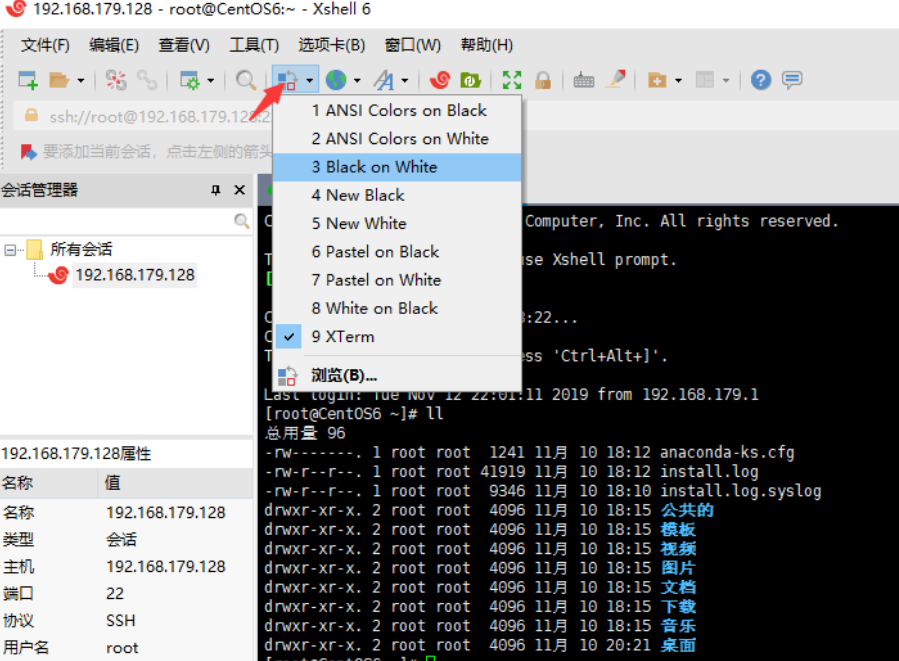Expand the Encoding dropdown arrow
This screenshot has width=899, height=661.
(357, 80)
